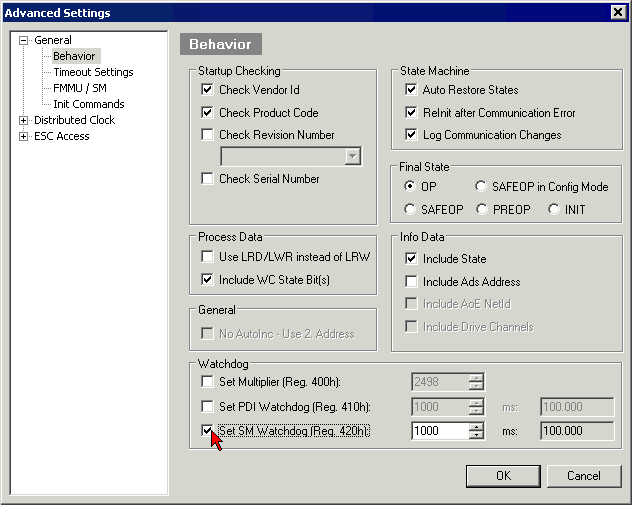Expand the ESC Access tree node
The image size is (632, 505).
(x=24, y=137)
